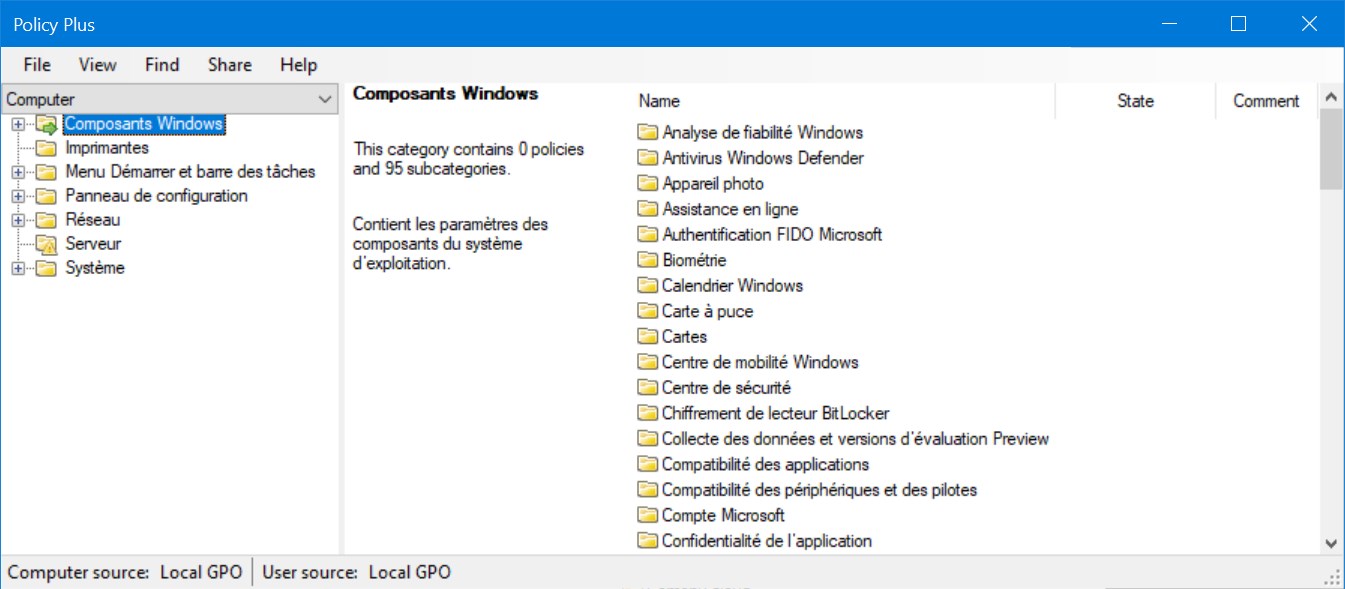1345x589 pixels.
Task: Open the Find menu
Action: 162,65
